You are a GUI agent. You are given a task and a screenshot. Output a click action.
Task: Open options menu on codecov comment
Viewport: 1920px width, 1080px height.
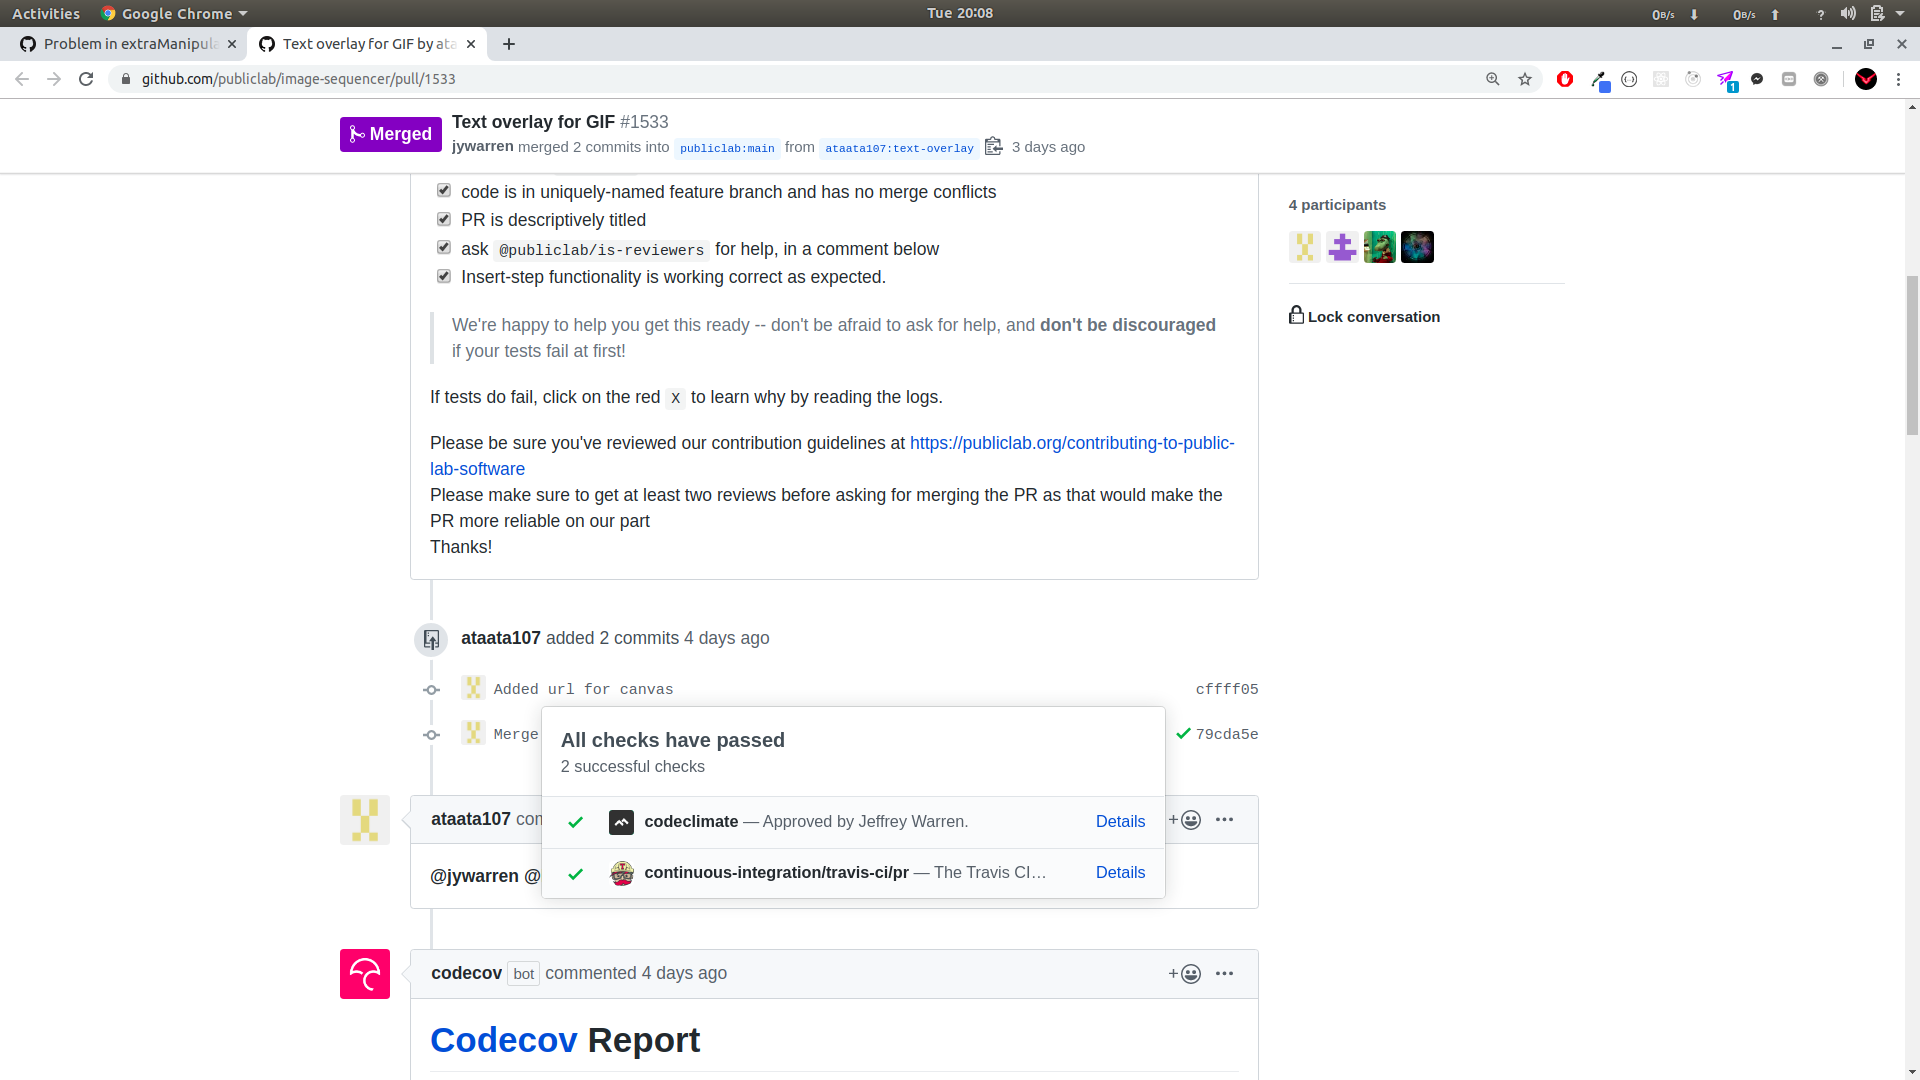[1224, 974]
